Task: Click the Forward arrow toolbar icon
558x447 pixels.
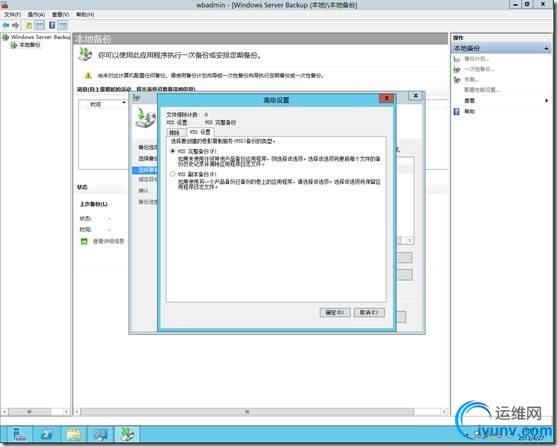Action: pos(15,25)
